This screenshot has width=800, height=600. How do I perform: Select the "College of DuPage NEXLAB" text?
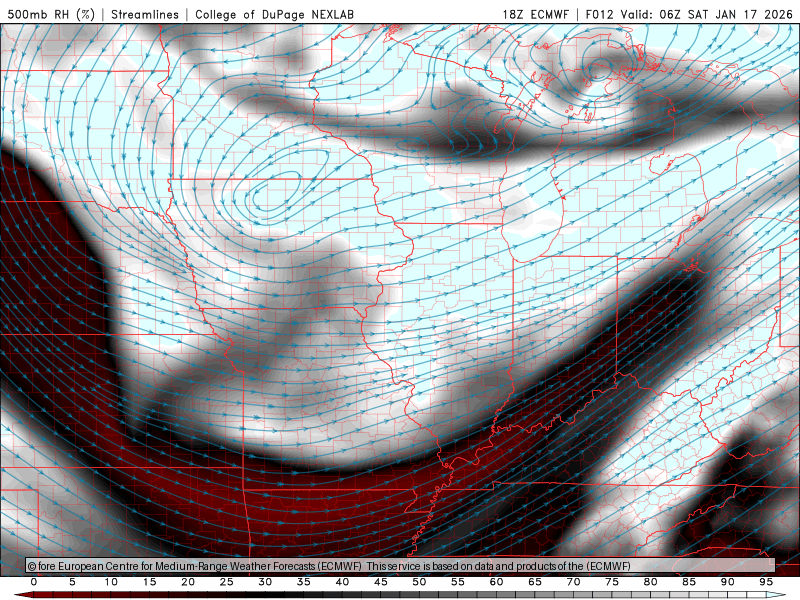pos(274,14)
